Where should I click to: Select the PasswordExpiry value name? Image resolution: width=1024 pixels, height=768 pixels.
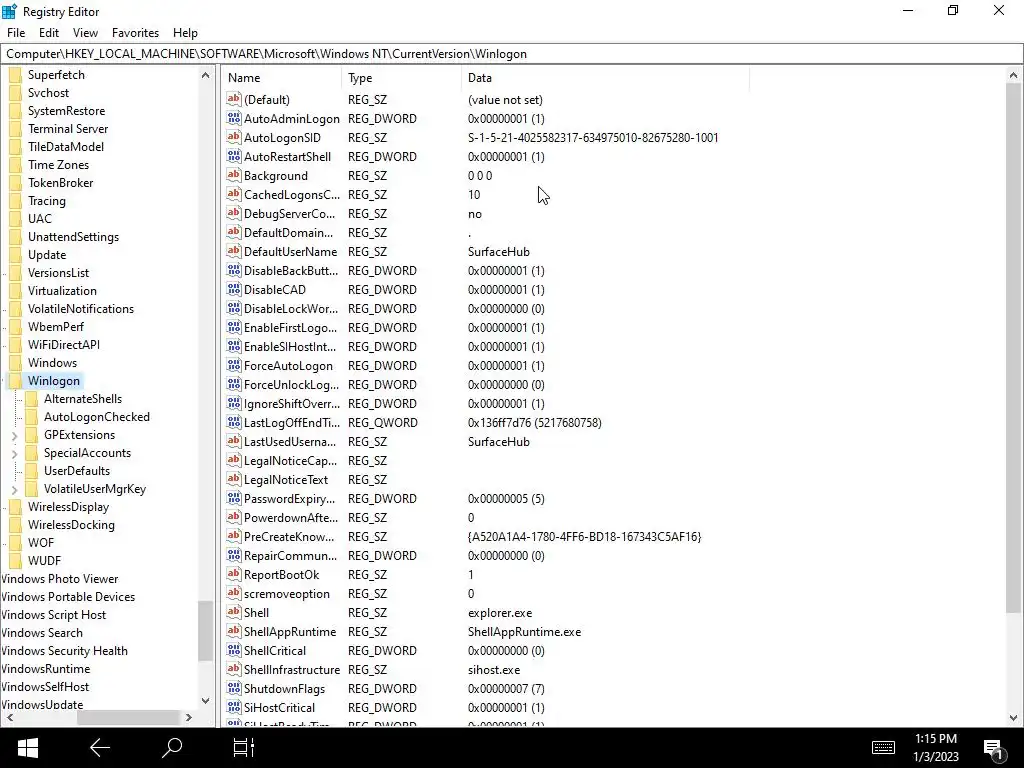coord(289,498)
